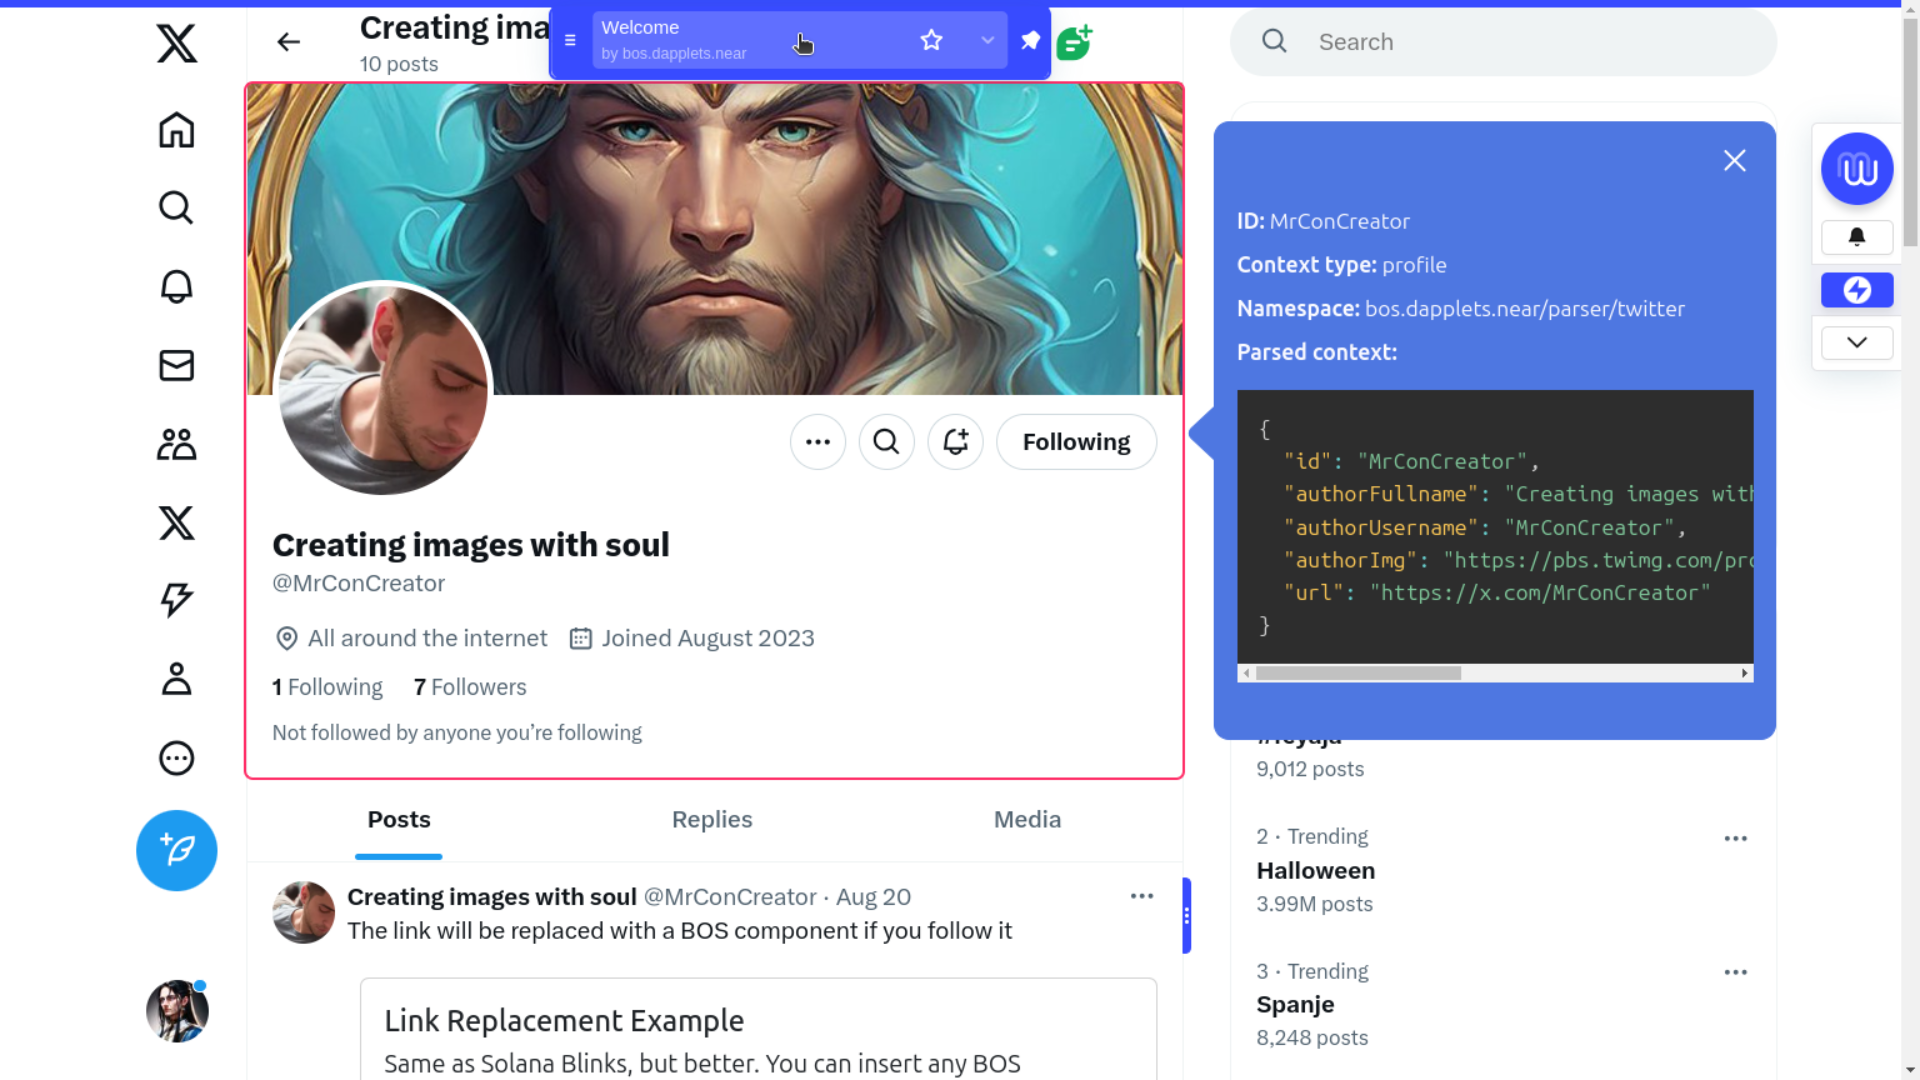Switch to the Media tab

(1027, 819)
